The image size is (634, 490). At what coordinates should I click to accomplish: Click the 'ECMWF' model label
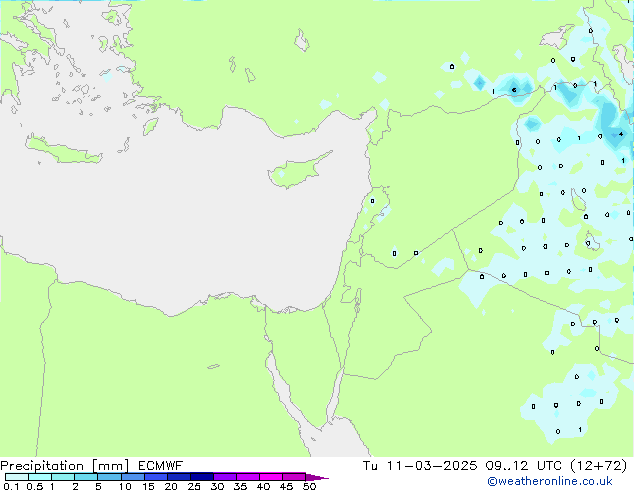(161, 466)
